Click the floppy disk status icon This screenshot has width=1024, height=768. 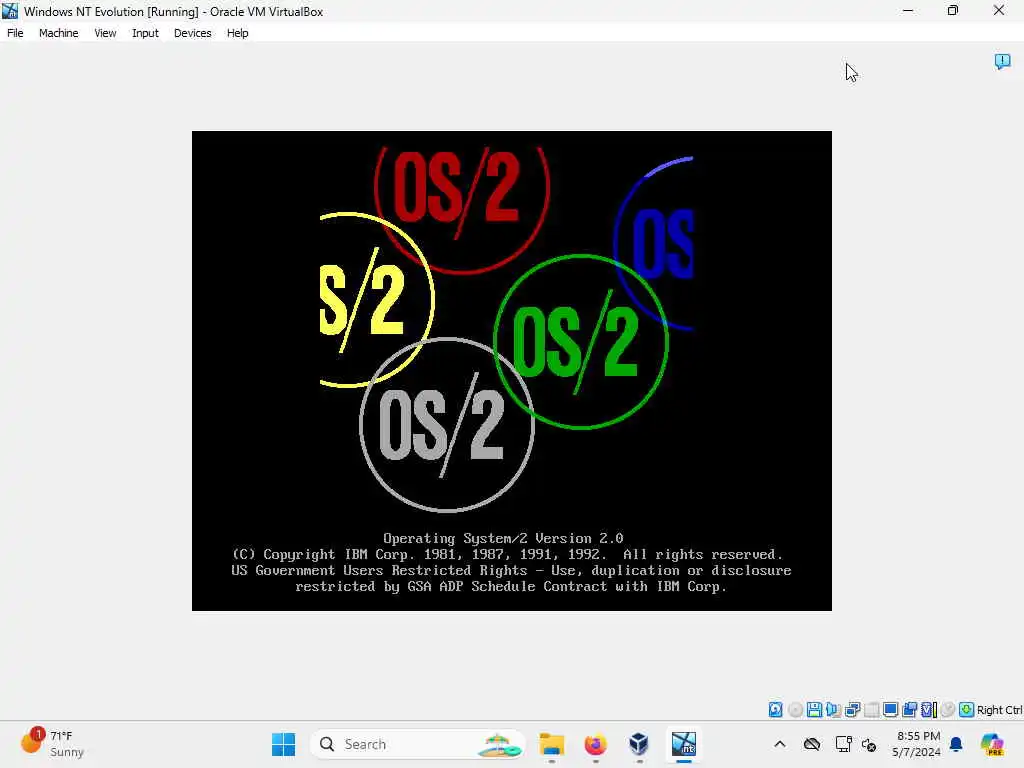[x=814, y=710]
